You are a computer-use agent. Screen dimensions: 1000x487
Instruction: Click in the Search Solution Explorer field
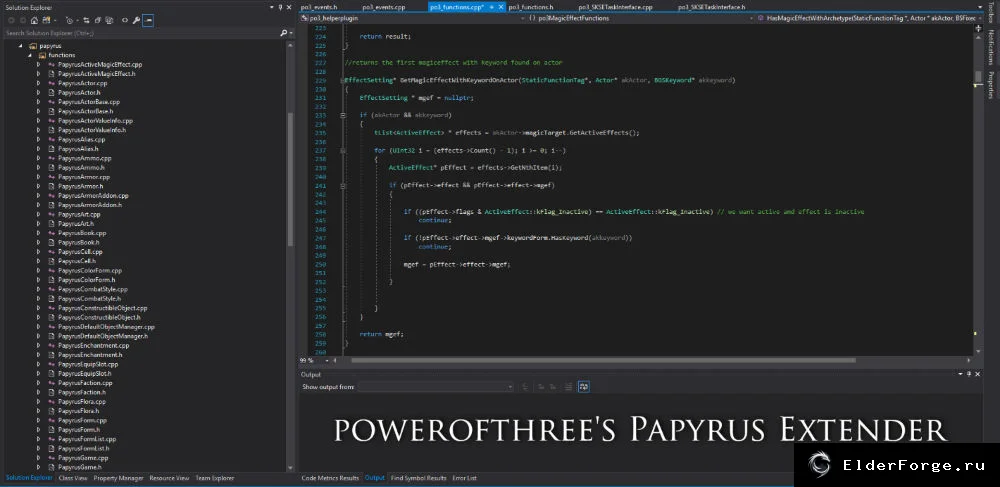click(140, 33)
